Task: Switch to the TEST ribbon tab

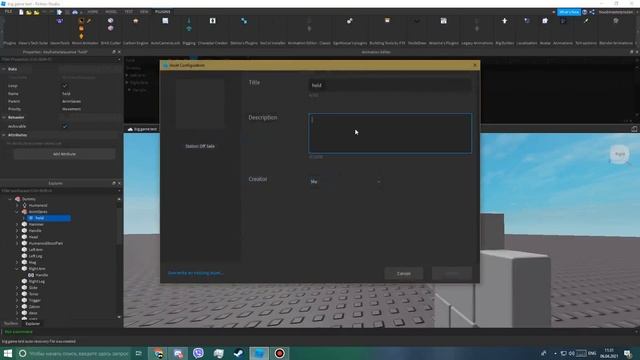Action: click(129, 12)
